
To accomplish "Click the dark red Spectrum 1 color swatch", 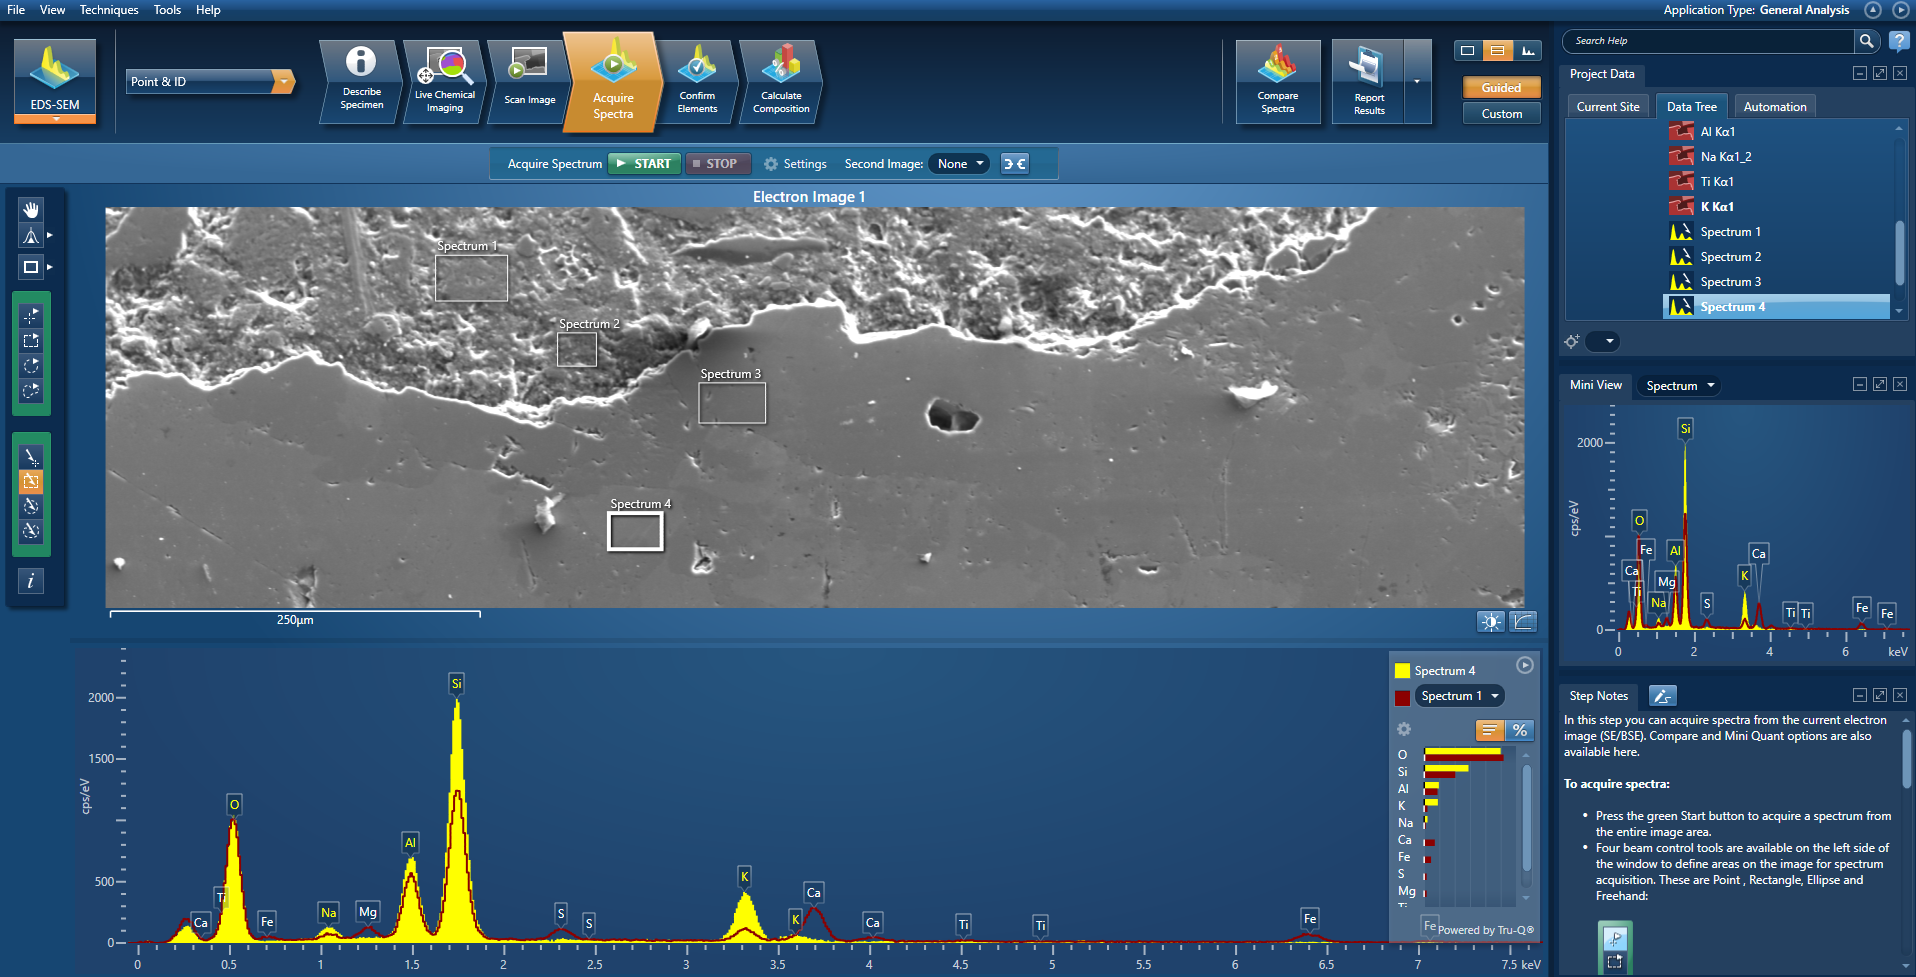I will pos(1402,697).
